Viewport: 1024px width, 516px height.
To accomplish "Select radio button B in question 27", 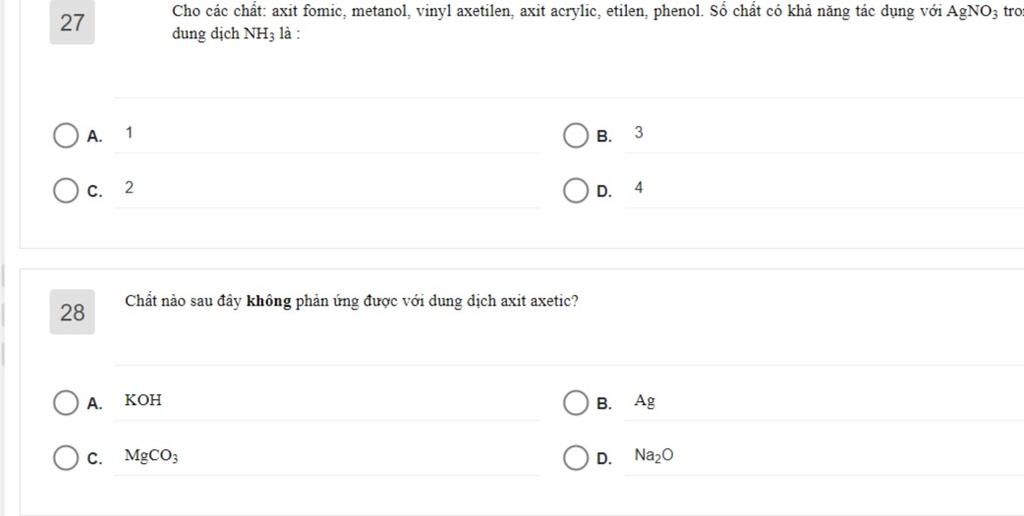I will 575,136.
